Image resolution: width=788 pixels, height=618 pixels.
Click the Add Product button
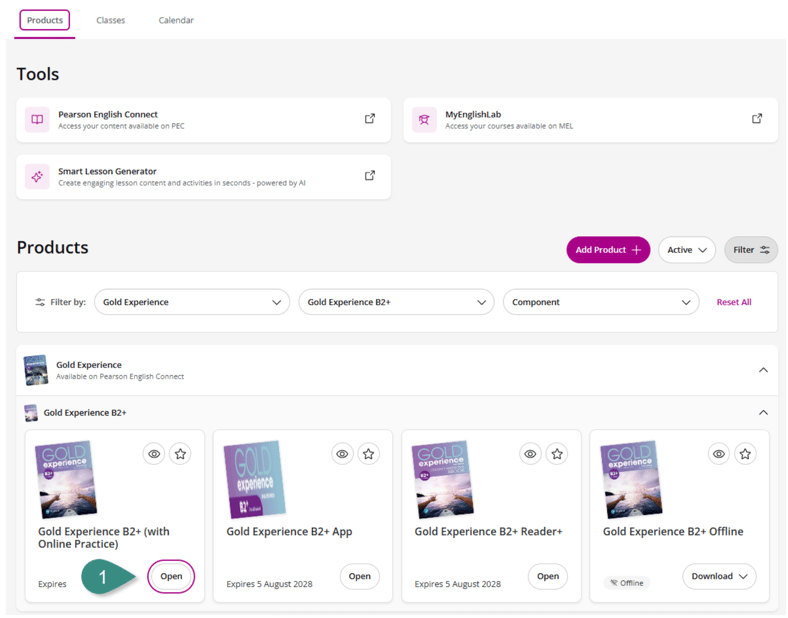tap(607, 250)
